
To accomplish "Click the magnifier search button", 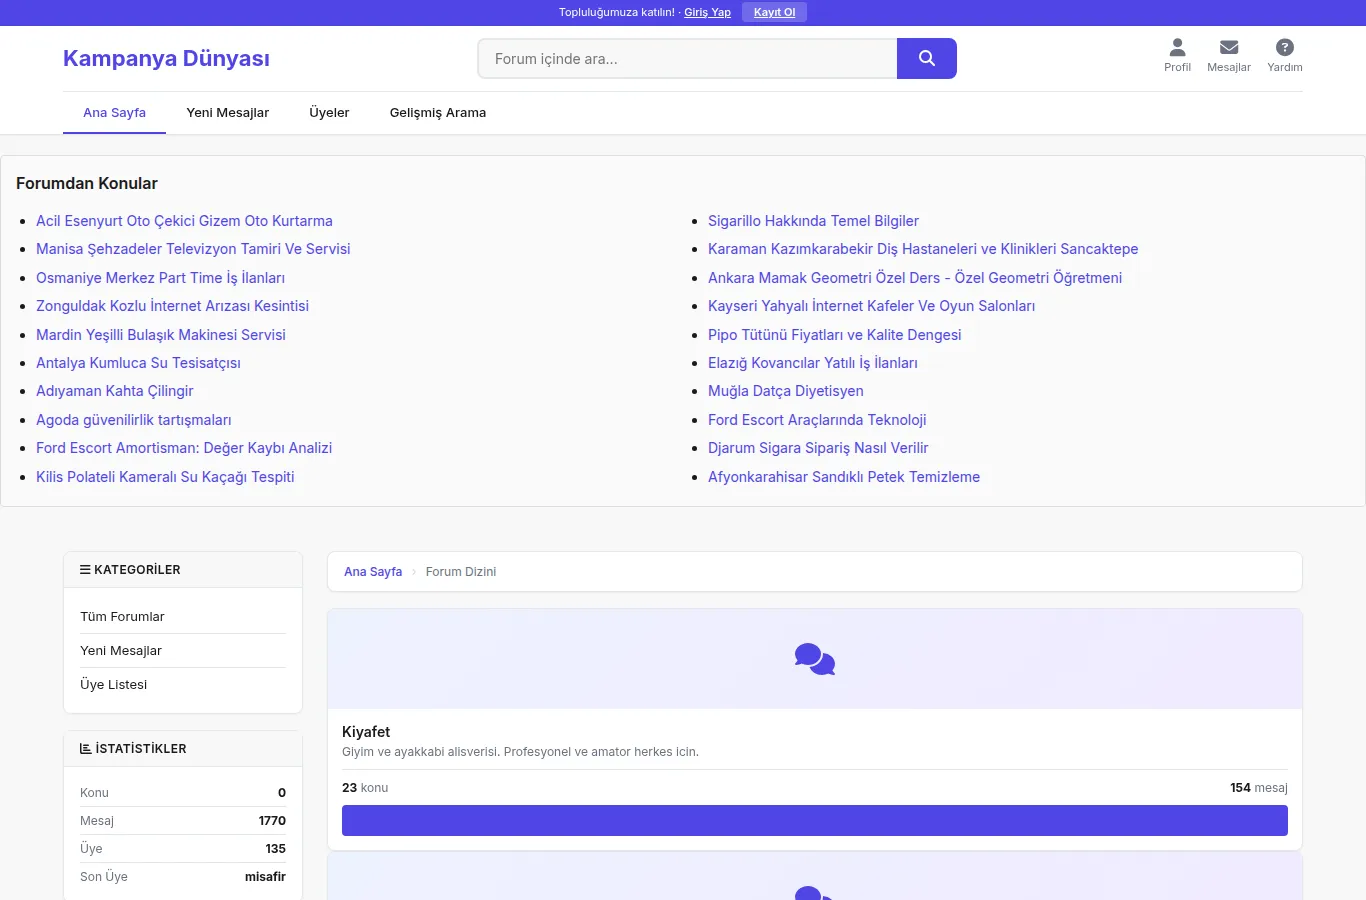I will click(x=926, y=58).
